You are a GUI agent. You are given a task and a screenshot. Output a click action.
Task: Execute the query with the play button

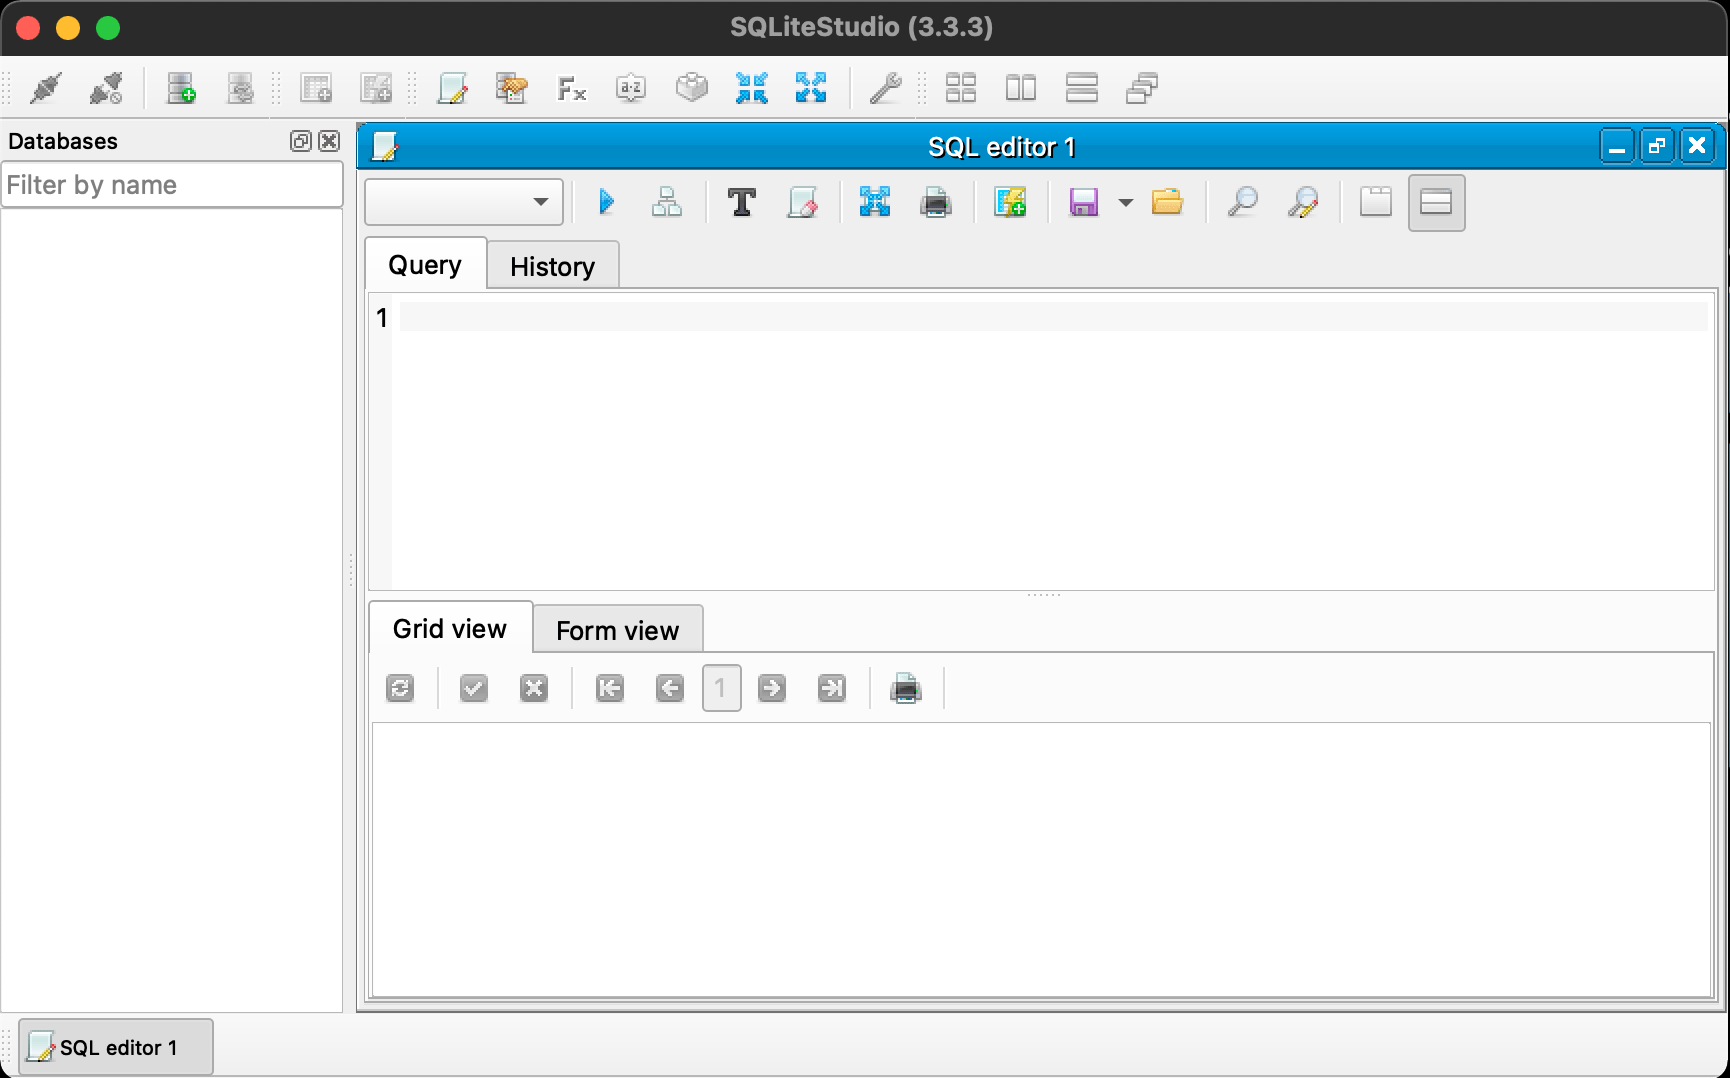click(x=606, y=202)
